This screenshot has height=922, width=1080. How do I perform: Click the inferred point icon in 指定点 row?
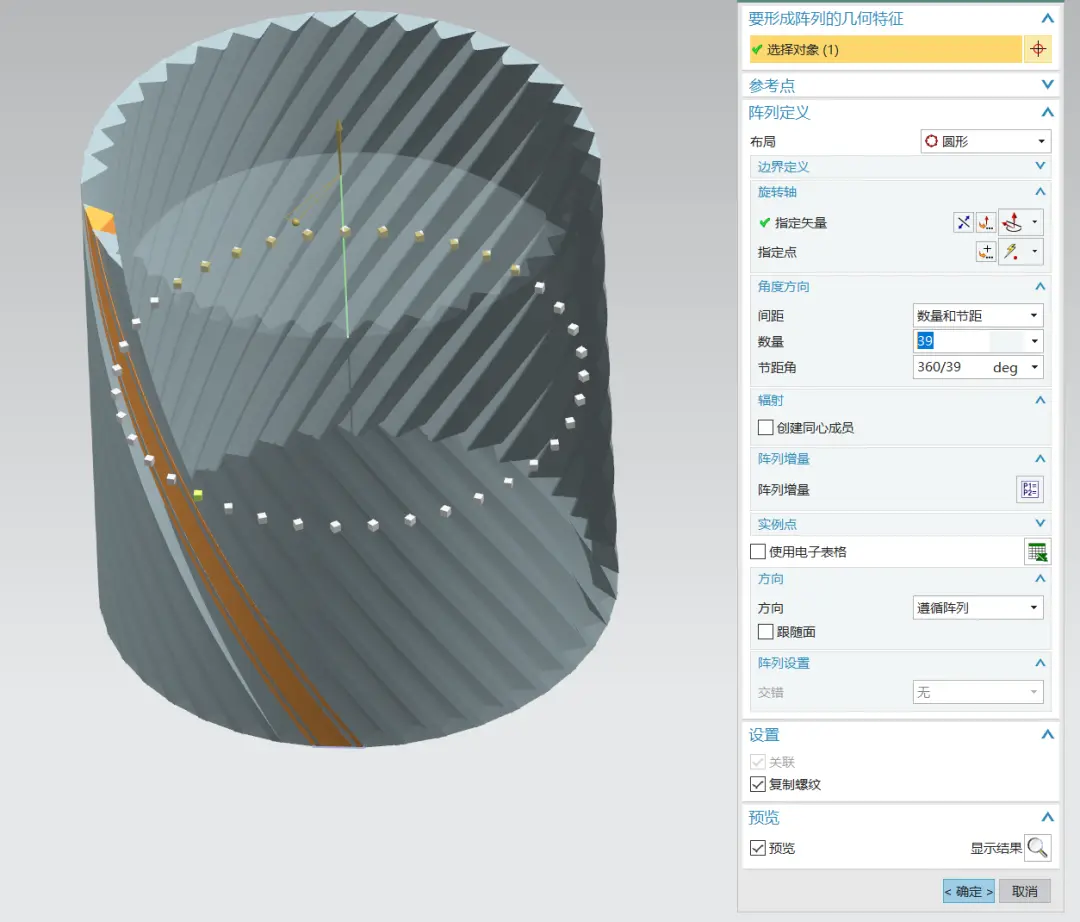tap(1012, 252)
